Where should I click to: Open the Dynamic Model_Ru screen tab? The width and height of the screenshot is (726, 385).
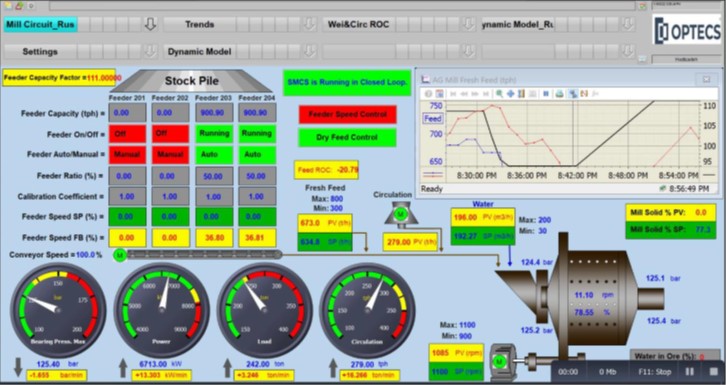click(518, 25)
